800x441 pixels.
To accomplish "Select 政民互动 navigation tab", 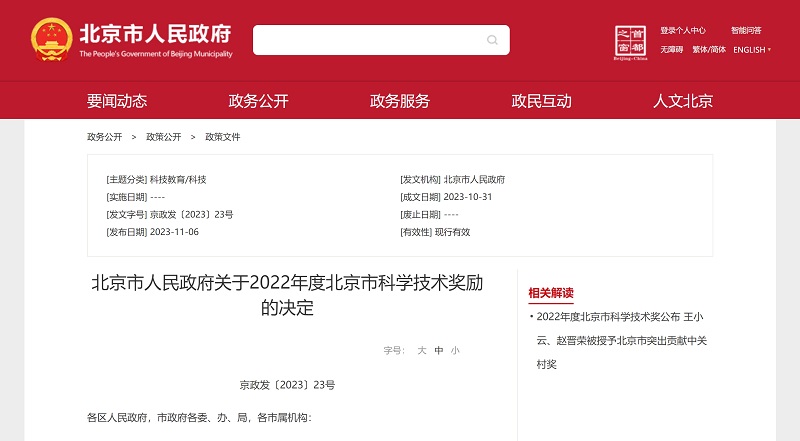I will pos(541,101).
